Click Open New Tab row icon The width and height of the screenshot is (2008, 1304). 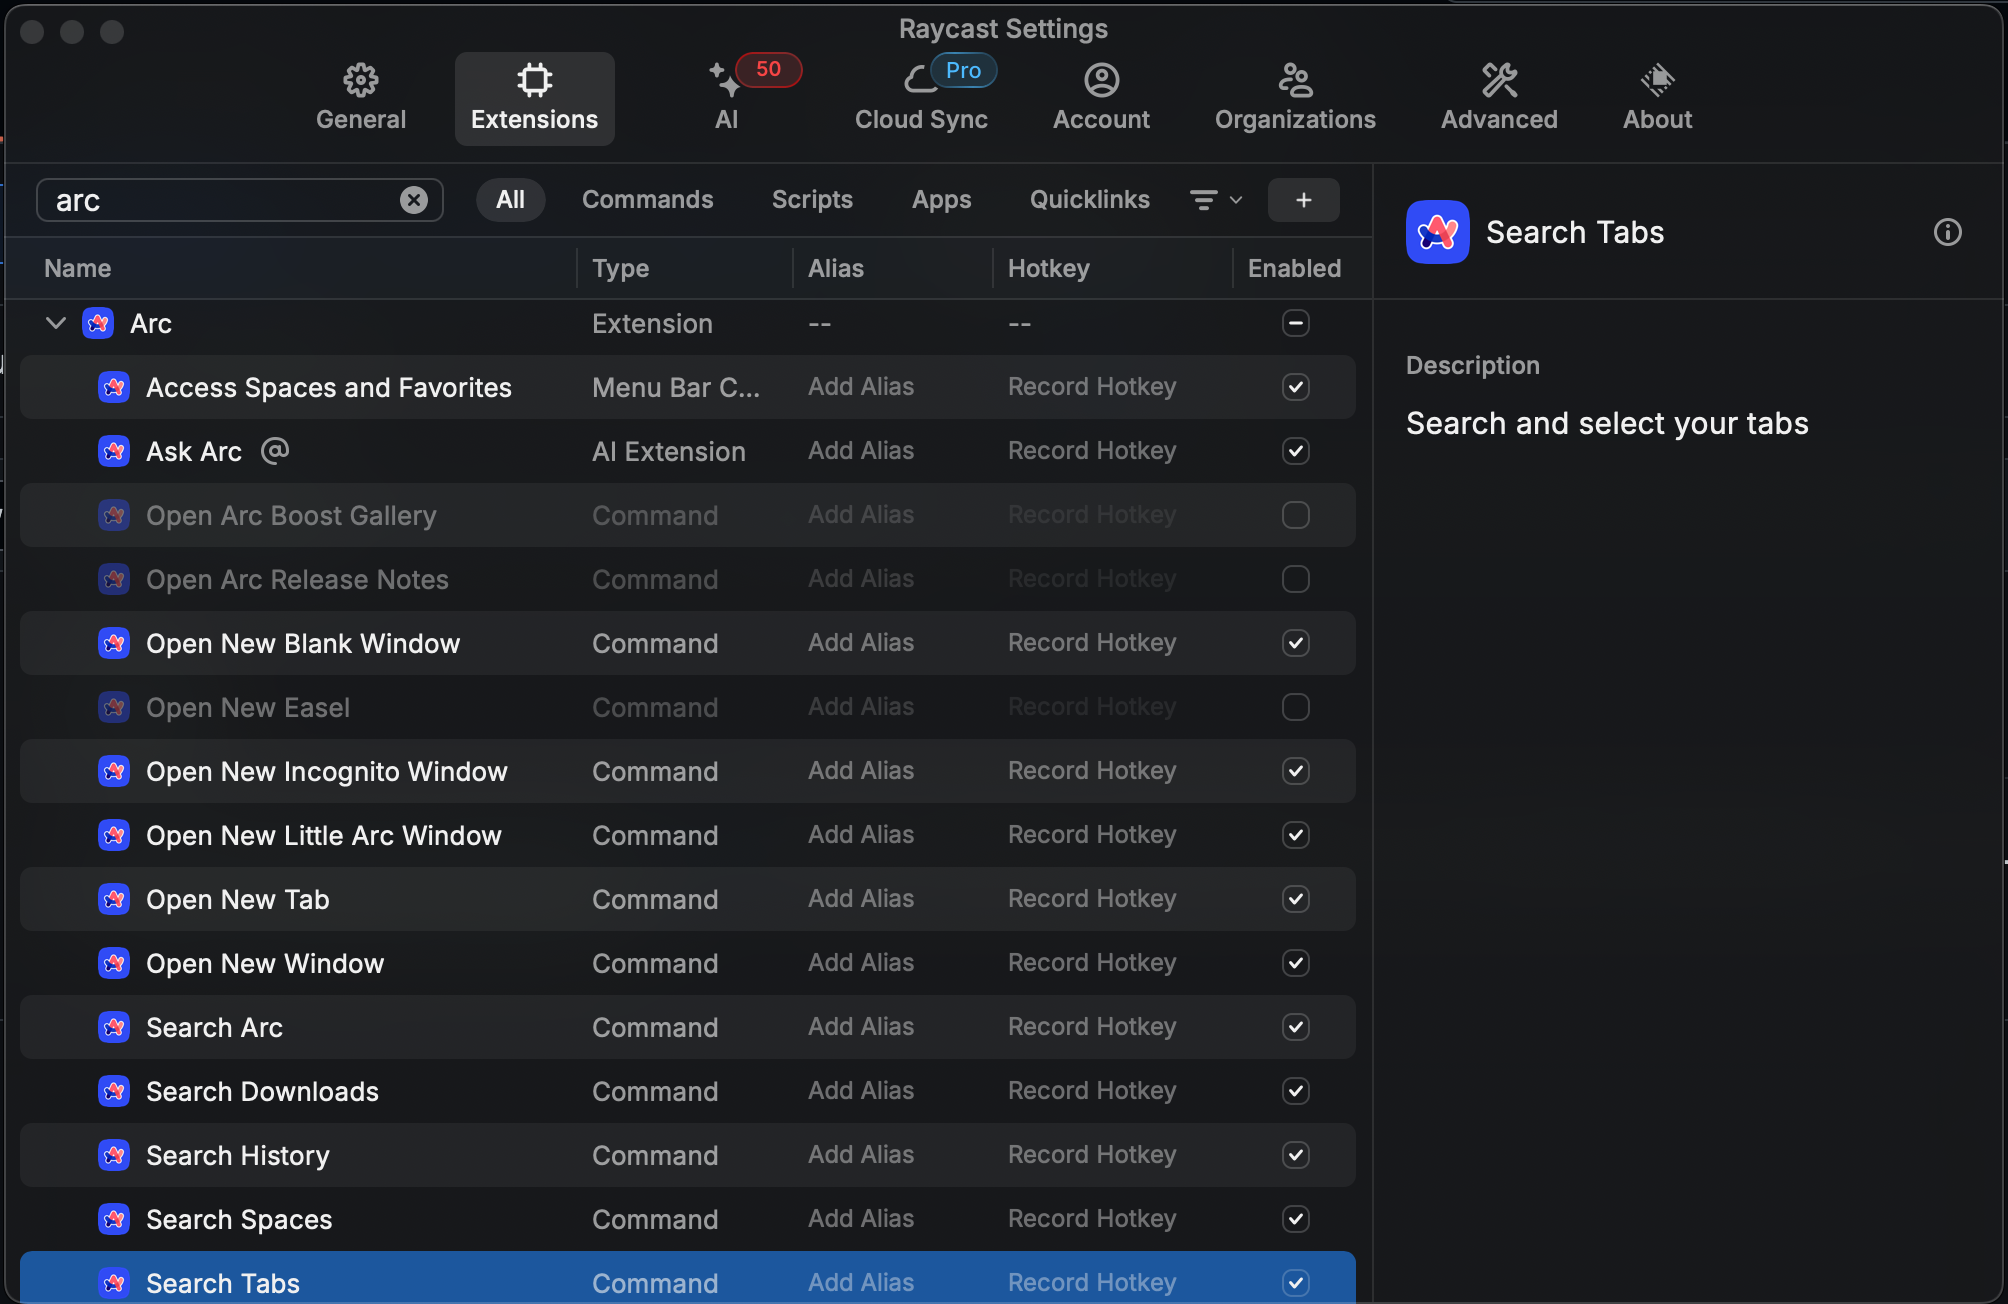point(114,899)
